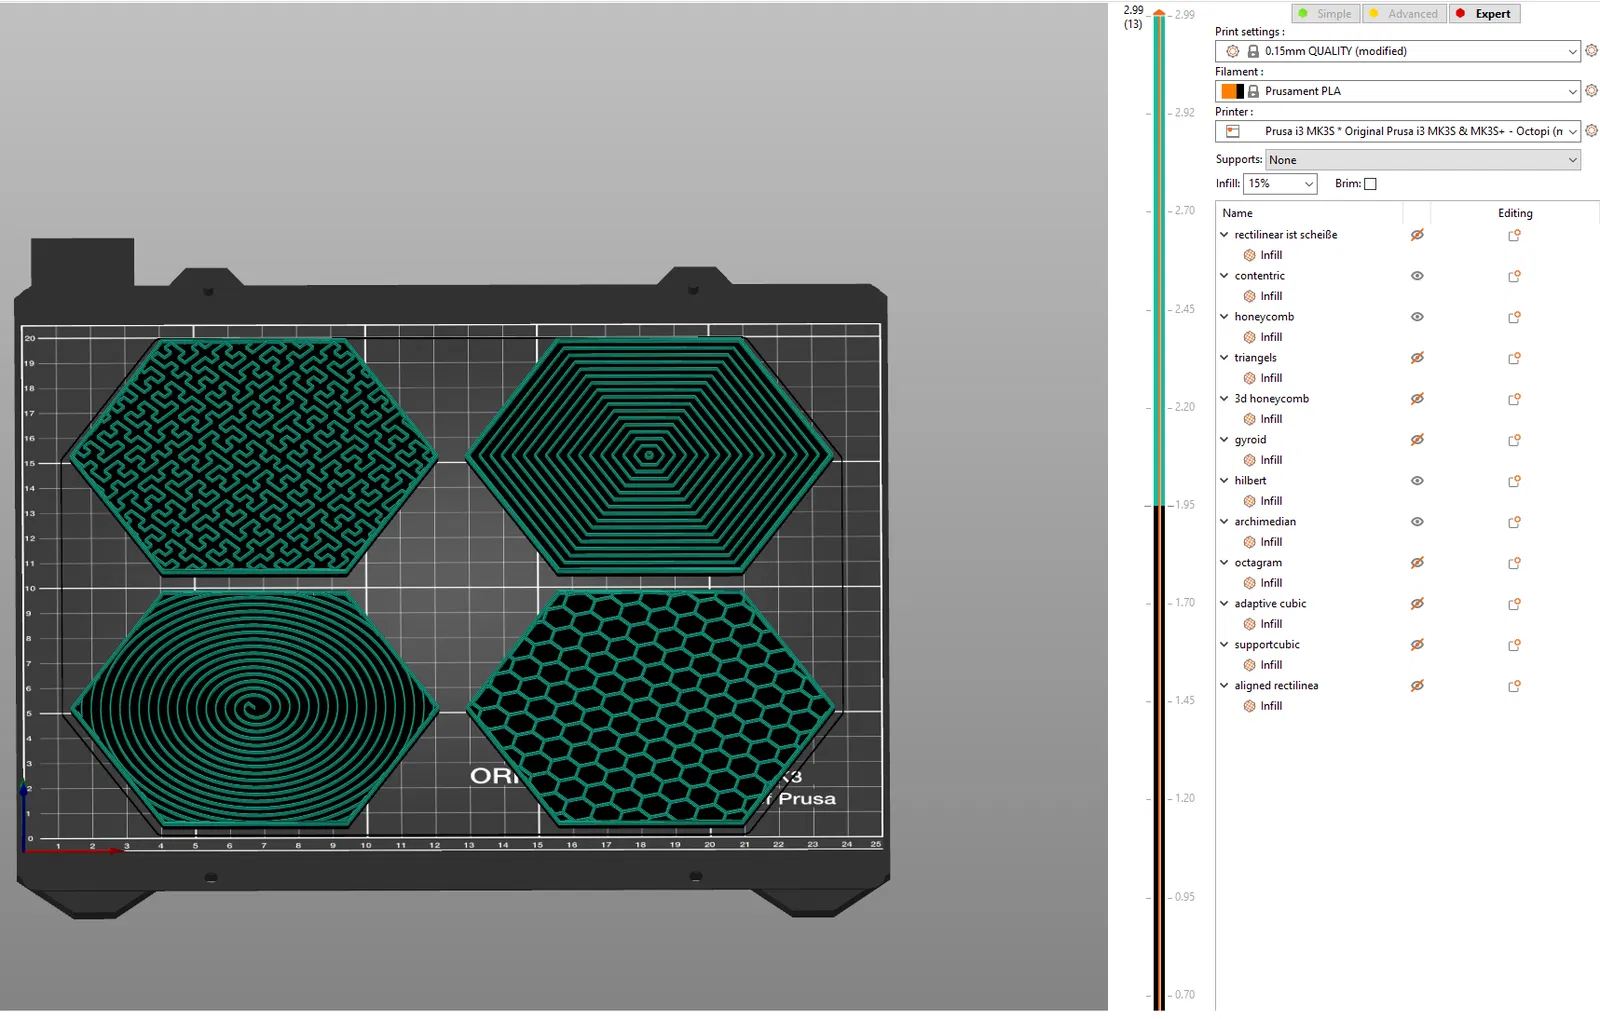Image resolution: width=1600 pixels, height=1019 pixels.
Task: Open the print settings gear next to 0.15mm QUALITY
Action: tap(1591, 51)
